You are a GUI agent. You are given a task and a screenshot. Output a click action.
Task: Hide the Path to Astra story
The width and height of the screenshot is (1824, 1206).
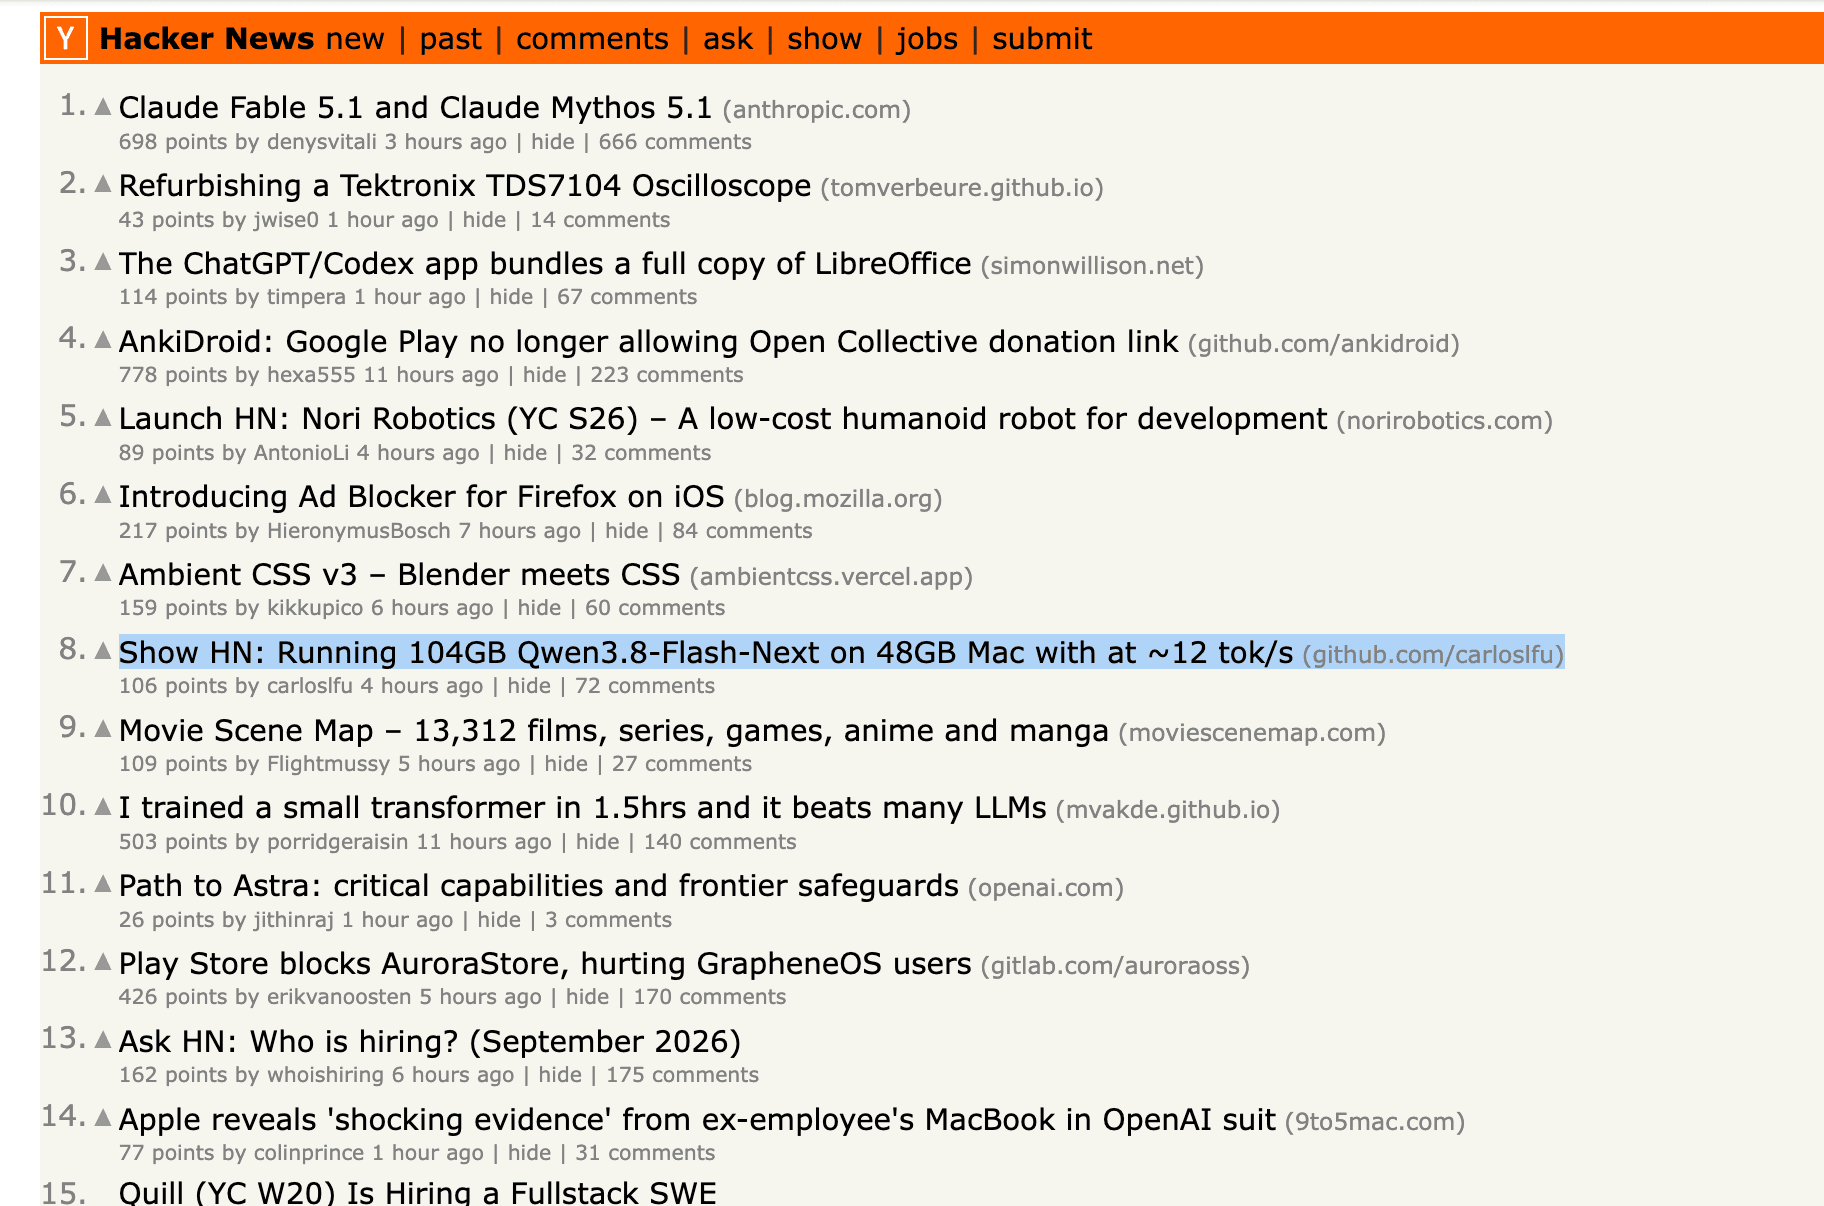point(499,920)
